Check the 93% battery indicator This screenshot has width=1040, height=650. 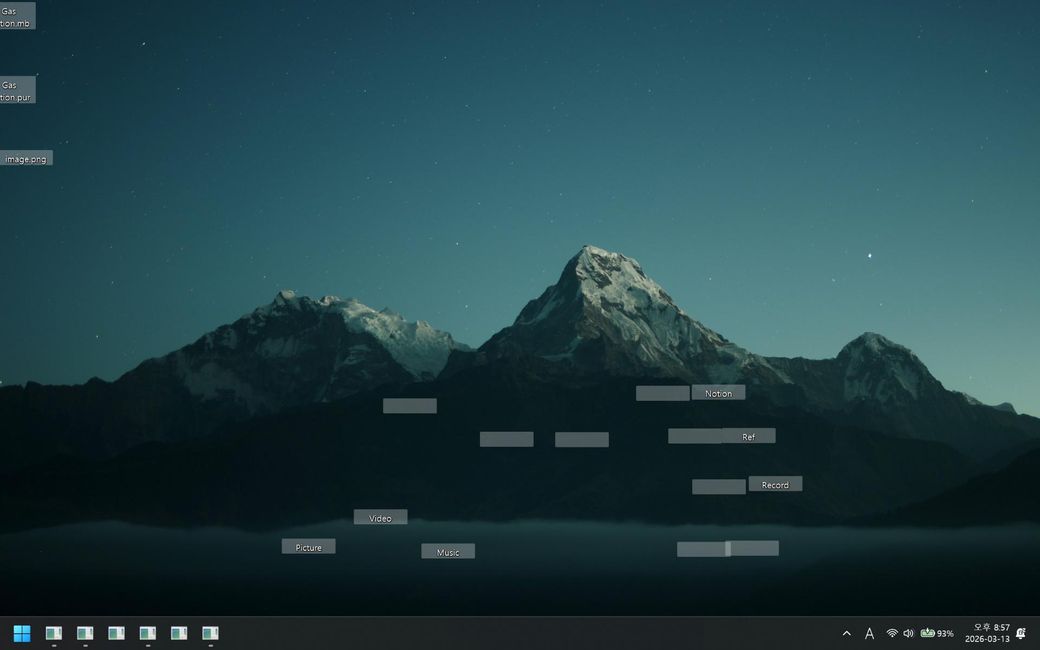937,633
